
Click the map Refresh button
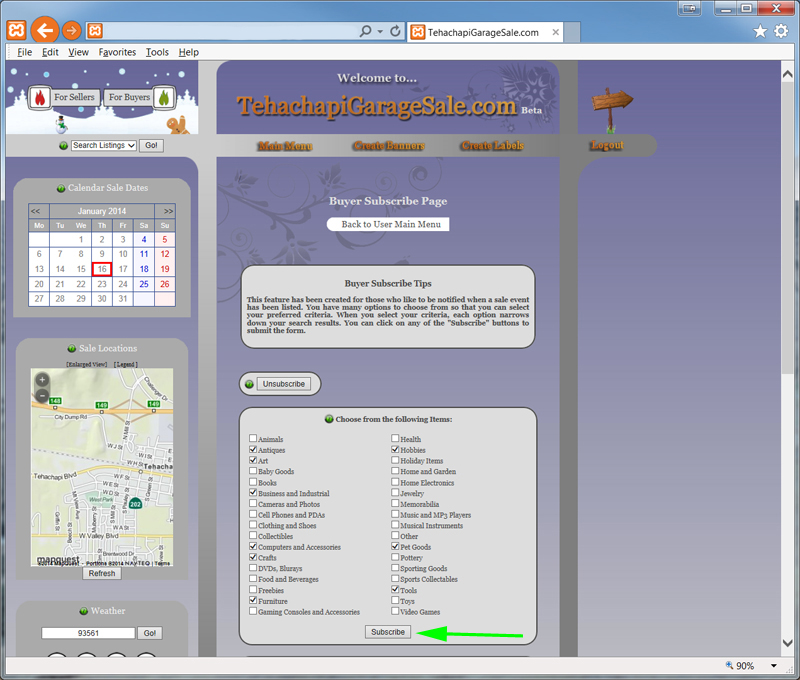(x=102, y=574)
